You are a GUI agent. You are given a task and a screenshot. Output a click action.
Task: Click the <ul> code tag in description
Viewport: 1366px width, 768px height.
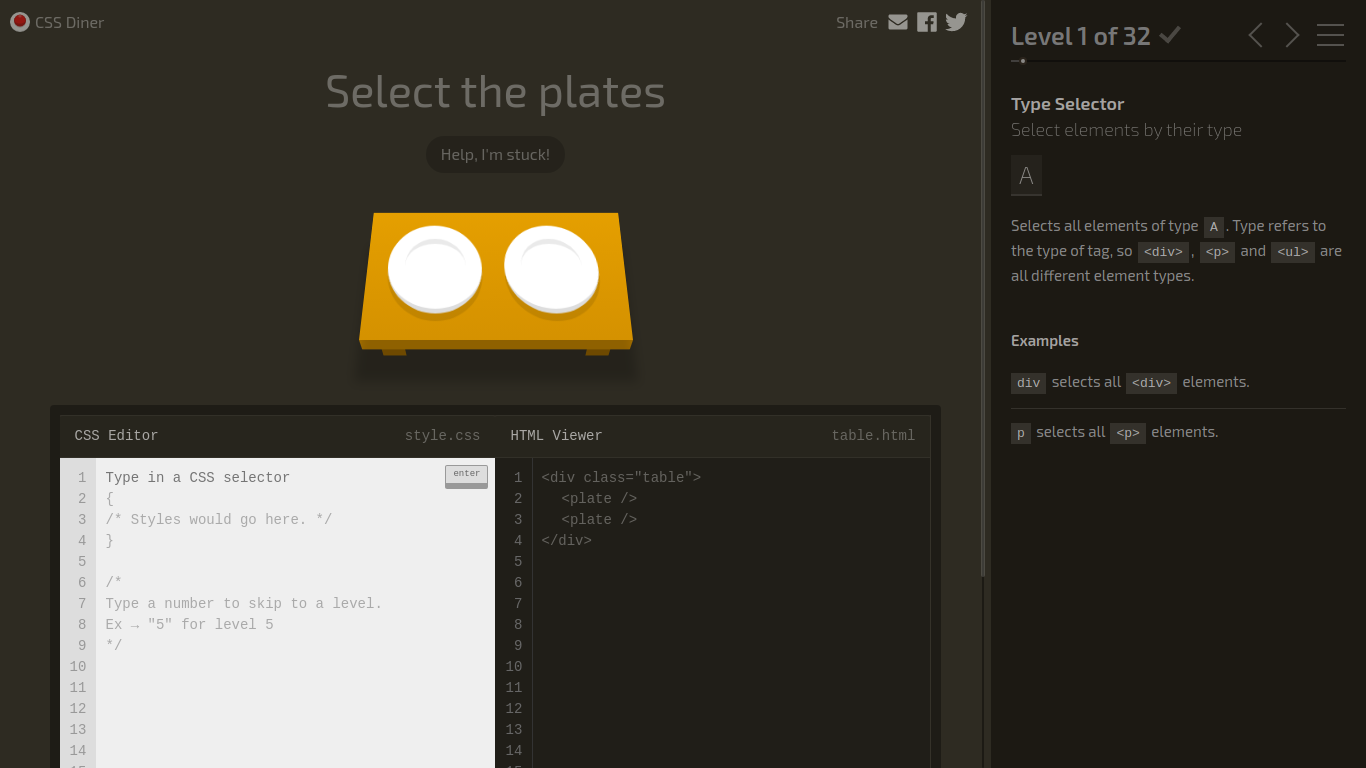pyautogui.click(x=1292, y=252)
